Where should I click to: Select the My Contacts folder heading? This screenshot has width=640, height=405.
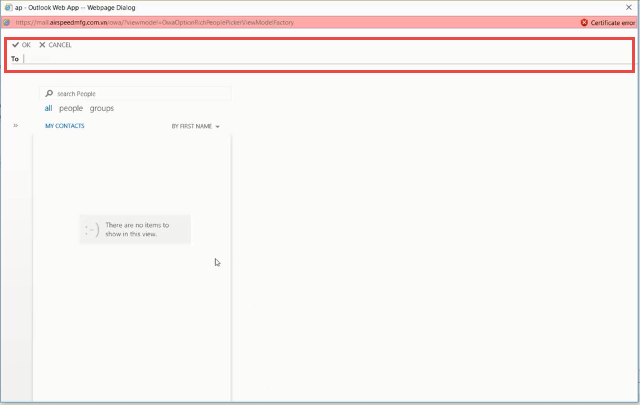(65, 126)
